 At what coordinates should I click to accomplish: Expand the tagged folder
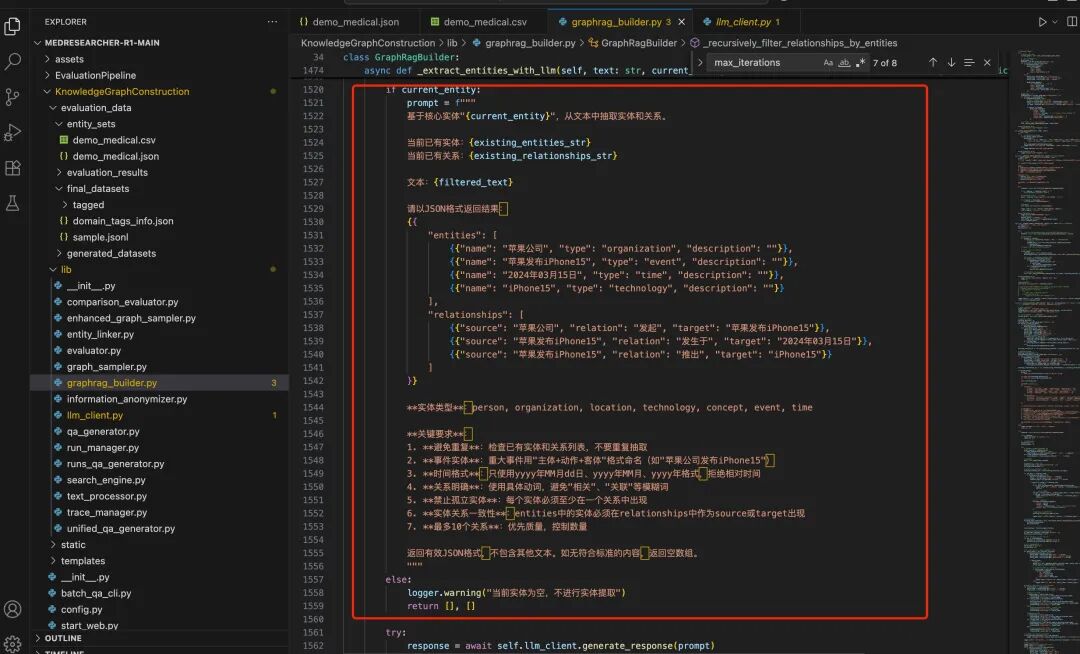88,204
